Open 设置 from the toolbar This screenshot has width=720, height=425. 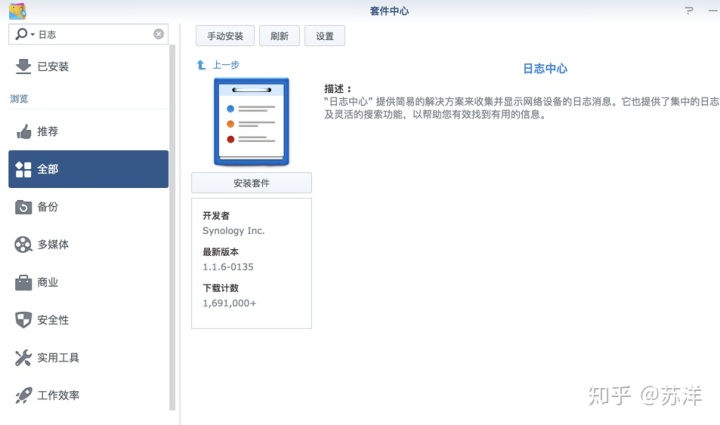point(324,36)
